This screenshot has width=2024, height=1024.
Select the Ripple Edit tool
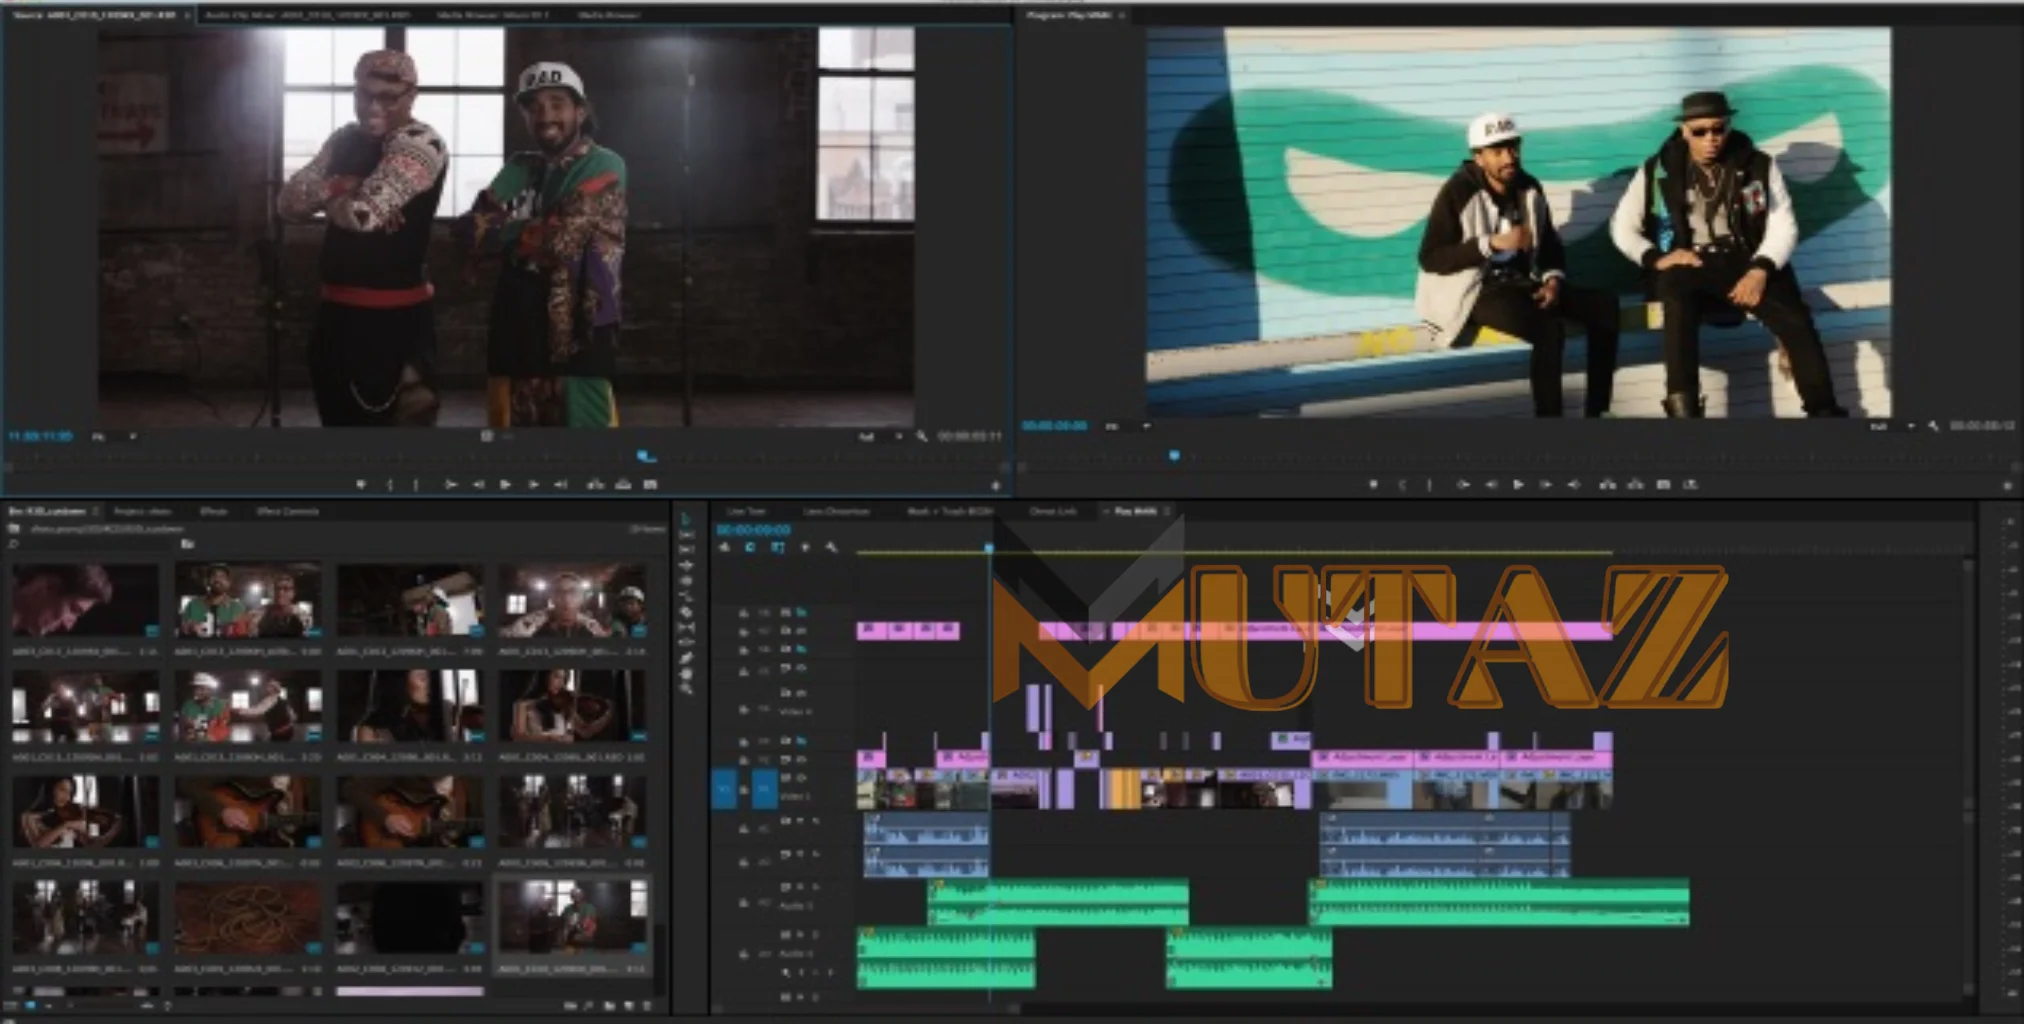[x=686, y=565]
